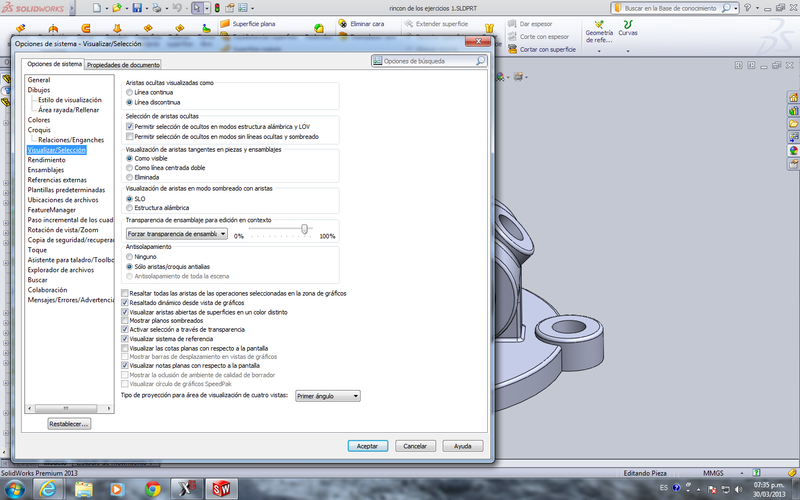
Task: Open dropdown arrow next to Save icon
Action: click(x=146, y=8)
